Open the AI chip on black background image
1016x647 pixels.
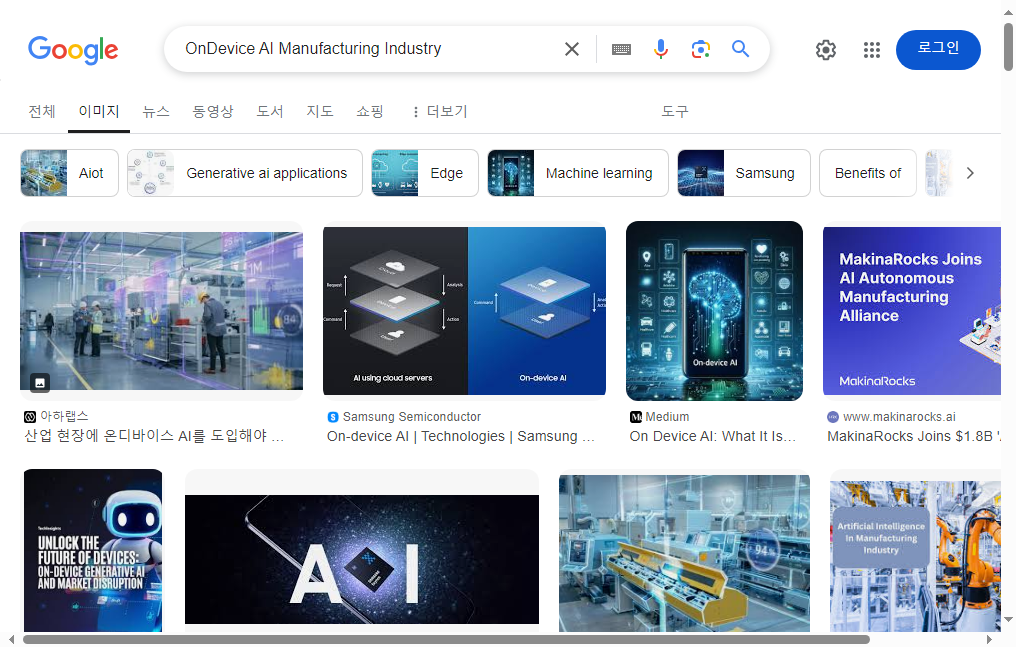coord(362,560)
